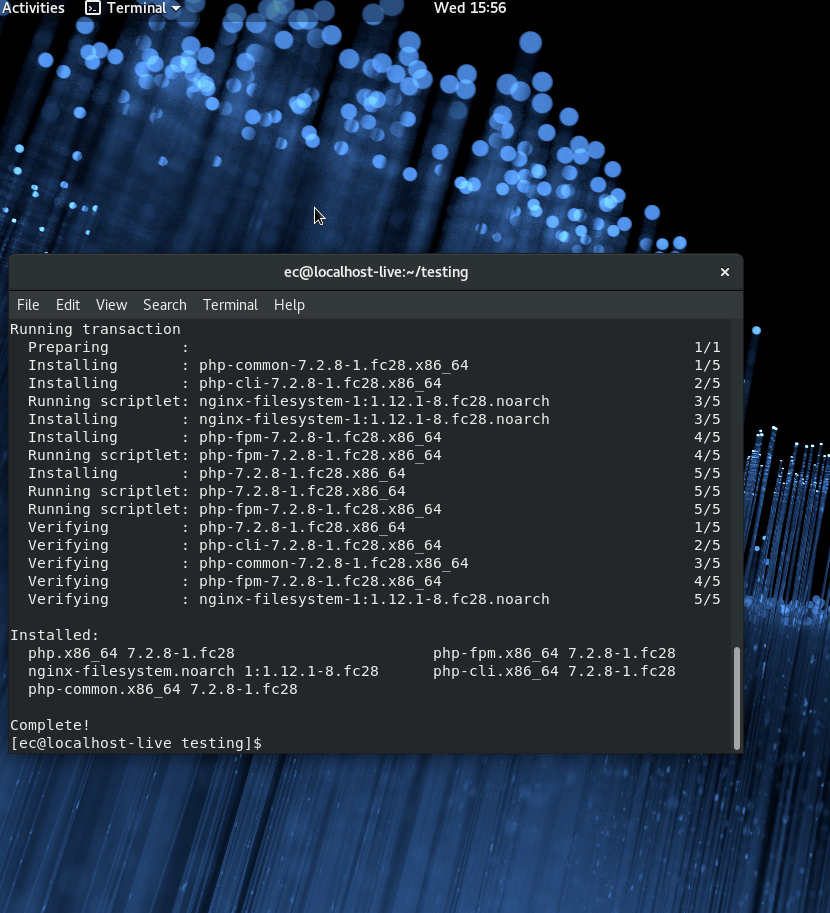Open the Terminal menu in menu bar
The image size is (830, 913).
[230, 305]
